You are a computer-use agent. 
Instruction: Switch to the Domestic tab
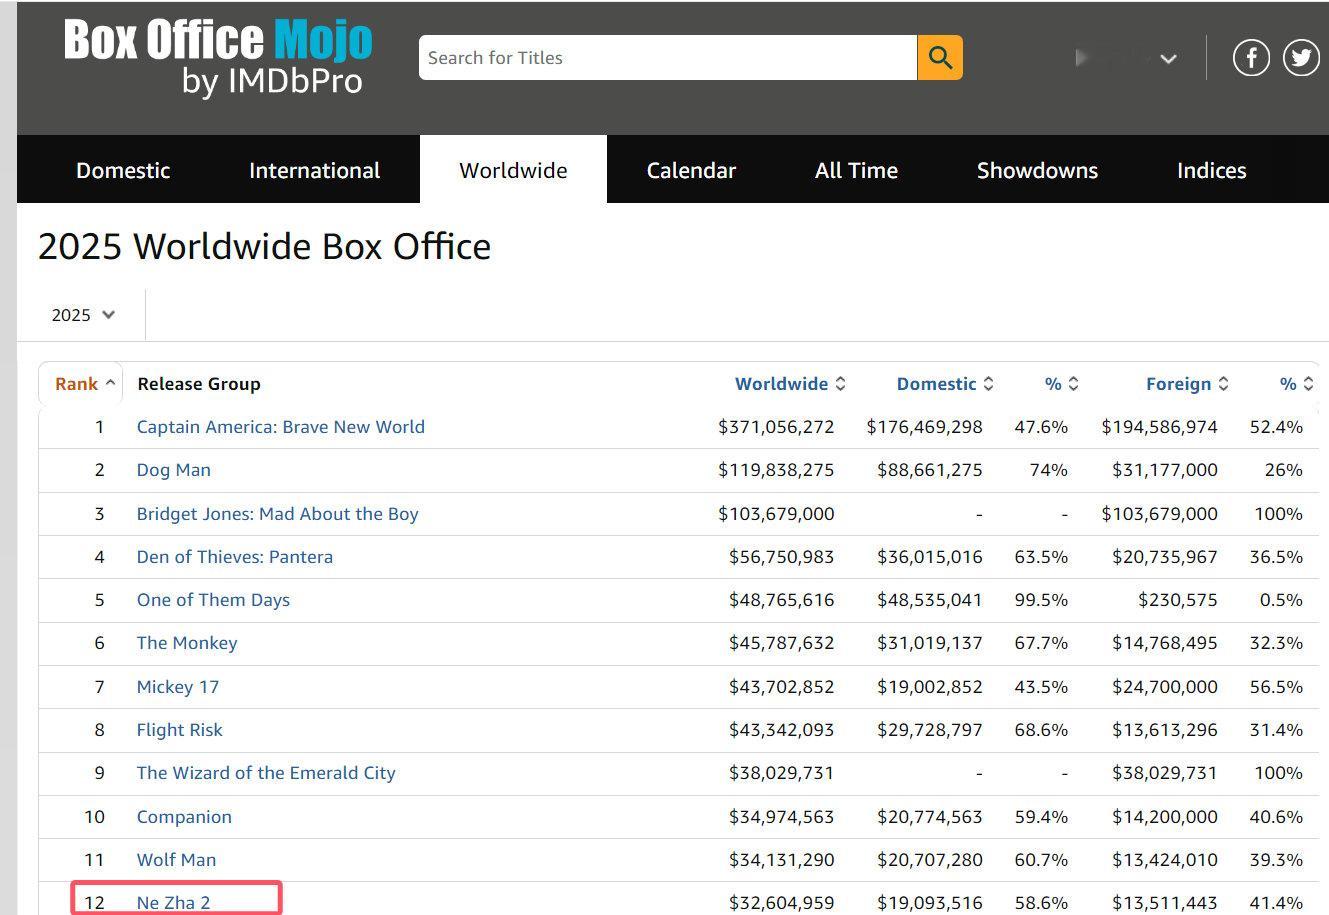pyautogui.click(x=123, y=170)
